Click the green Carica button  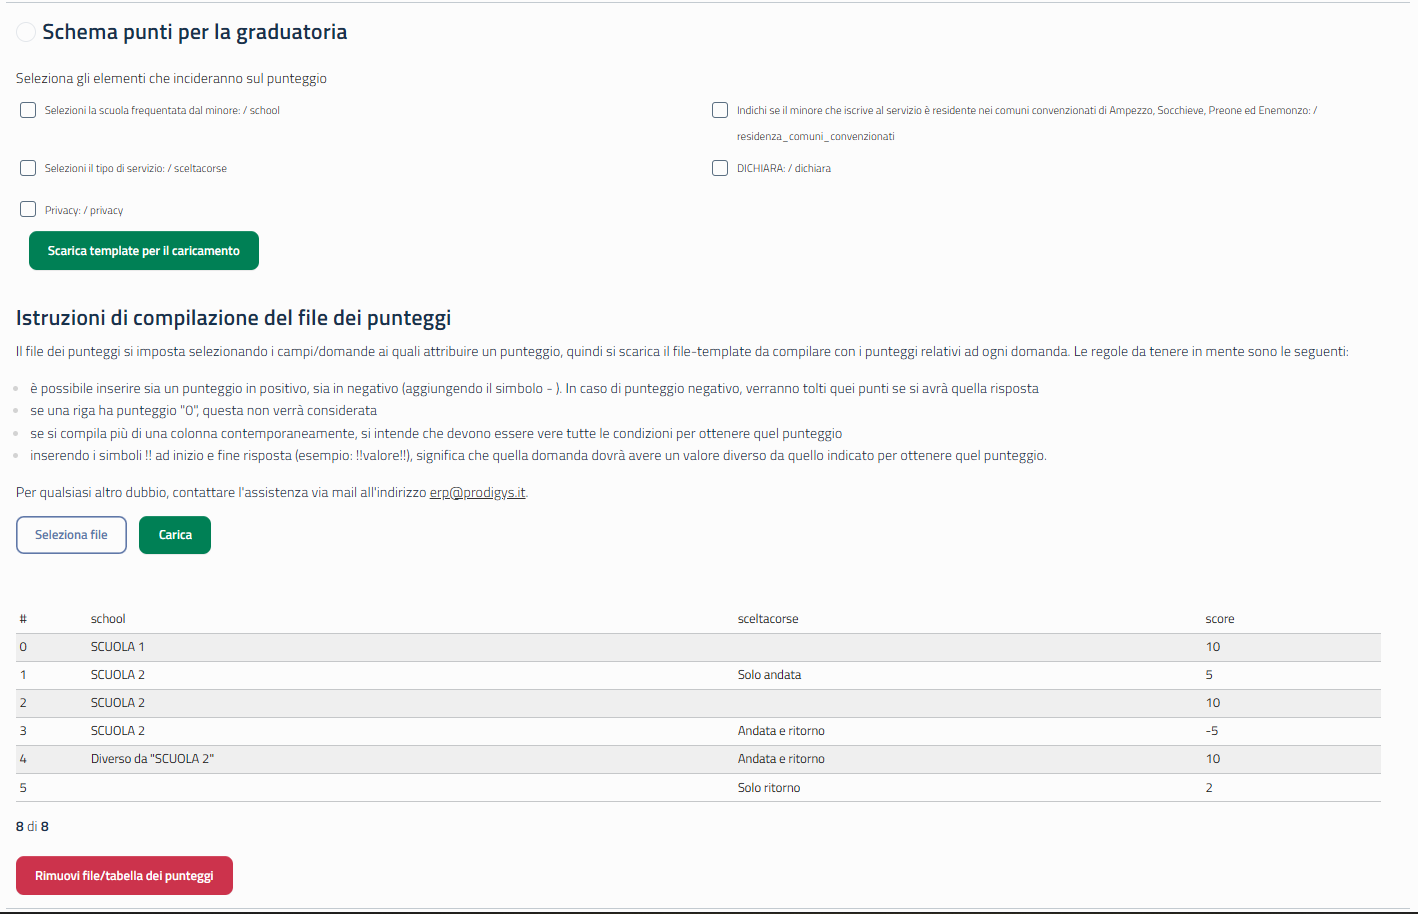[175, 535]
